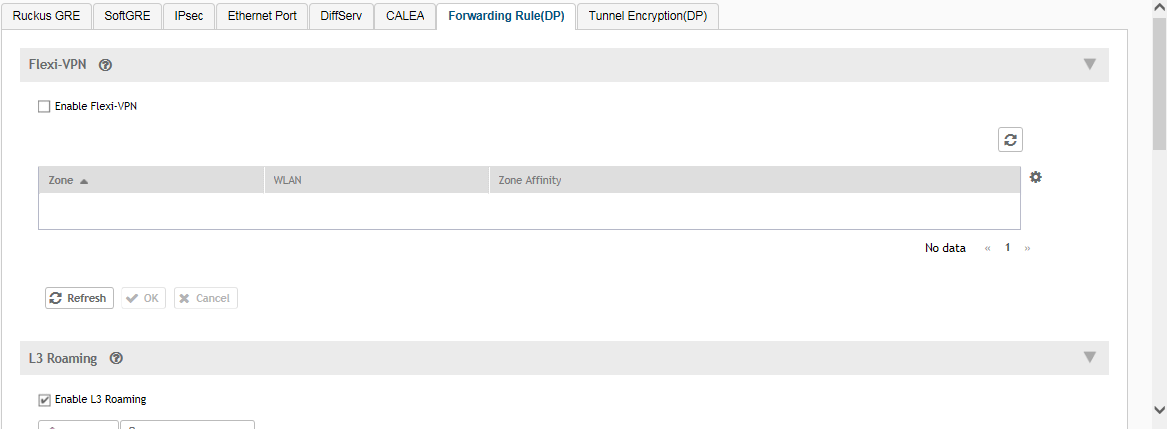Collapse the L3 Roaming section
The image size is (1167, 429).
pyautogui.click(x=1090, y=358)
